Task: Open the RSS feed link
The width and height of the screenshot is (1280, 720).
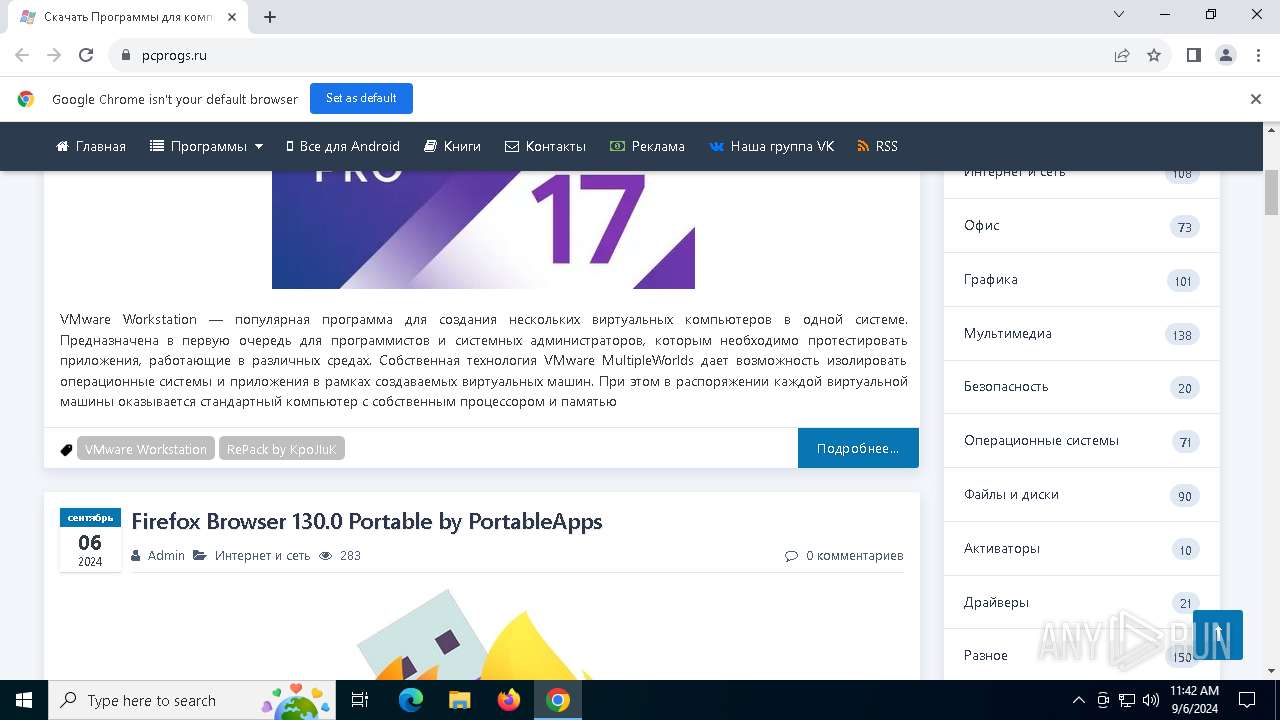Action: pos(877,146)
